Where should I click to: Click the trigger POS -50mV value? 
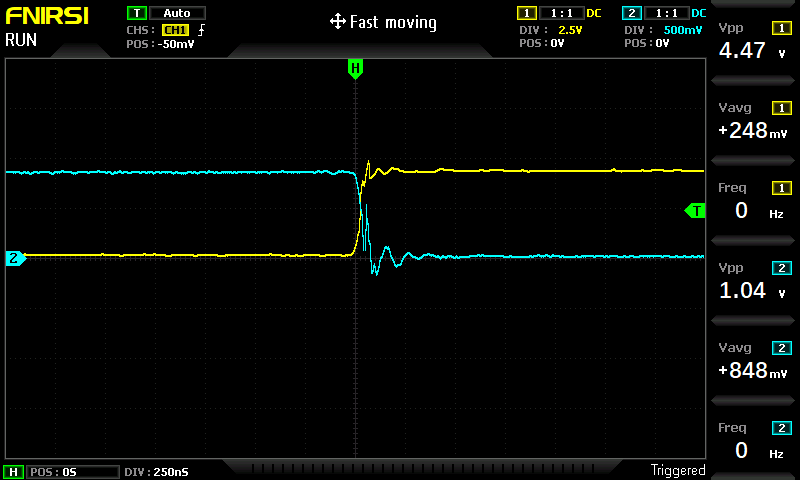176,44
